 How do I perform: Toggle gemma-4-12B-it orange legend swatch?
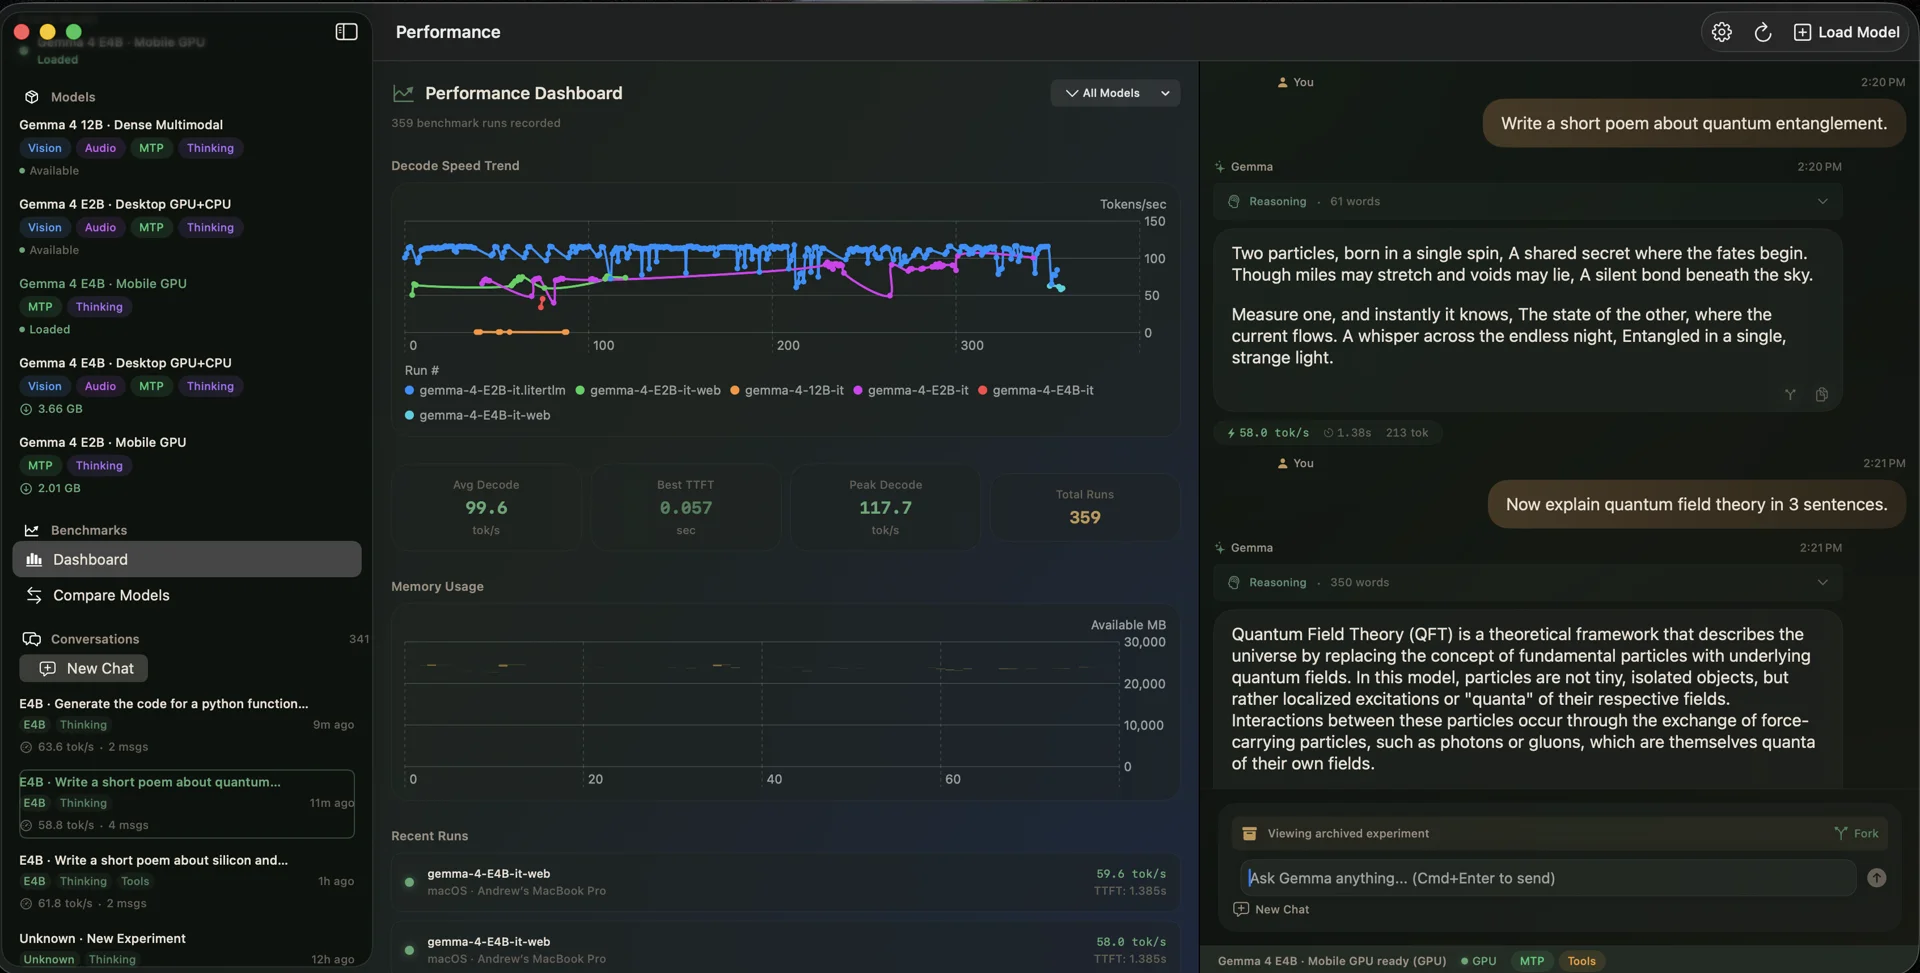pos(735,390)
